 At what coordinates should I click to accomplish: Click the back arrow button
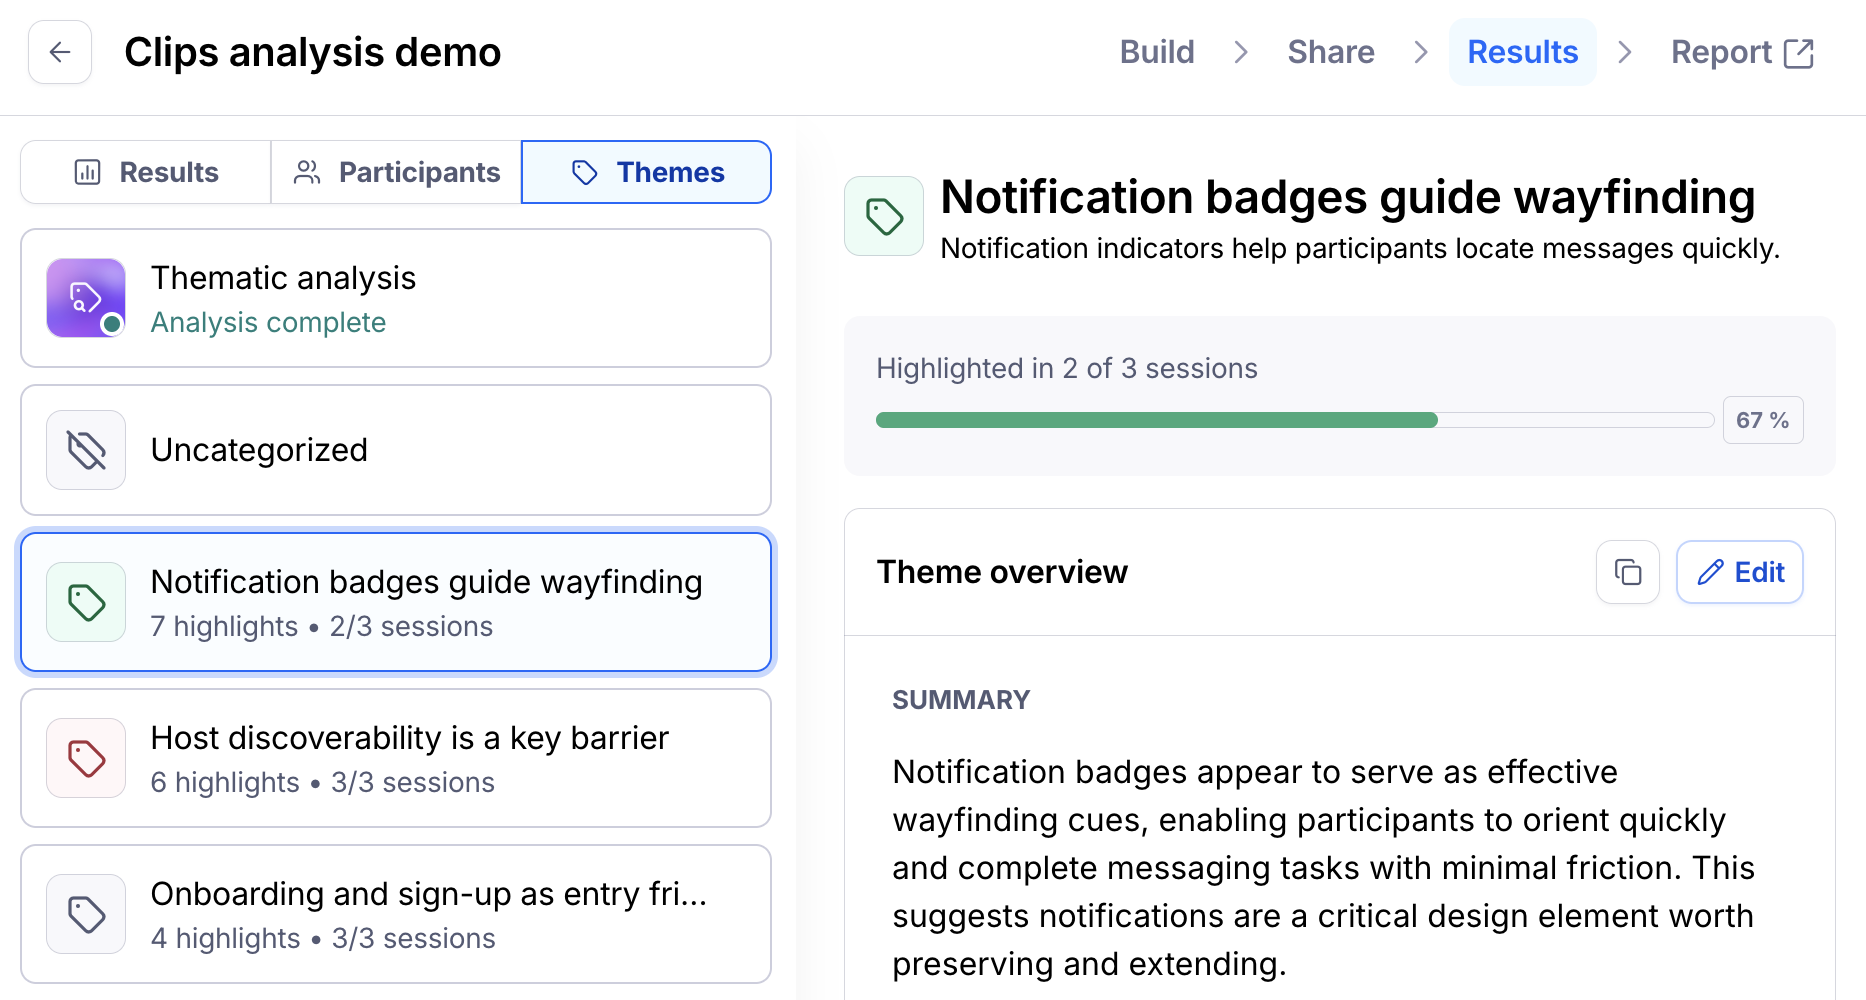(60, 52)
